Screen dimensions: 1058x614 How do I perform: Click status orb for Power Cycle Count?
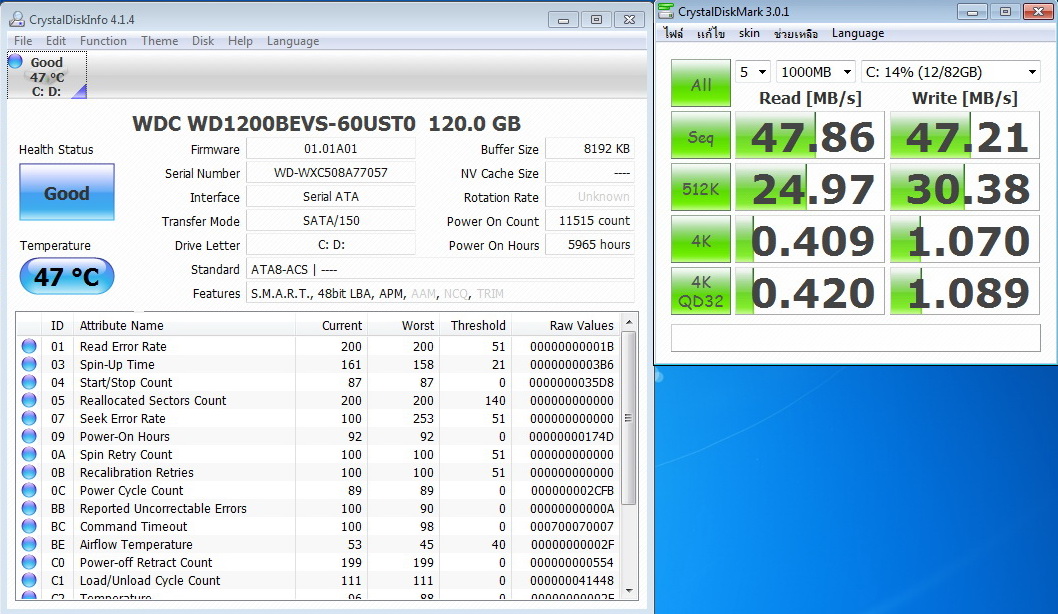pos(29,491)
